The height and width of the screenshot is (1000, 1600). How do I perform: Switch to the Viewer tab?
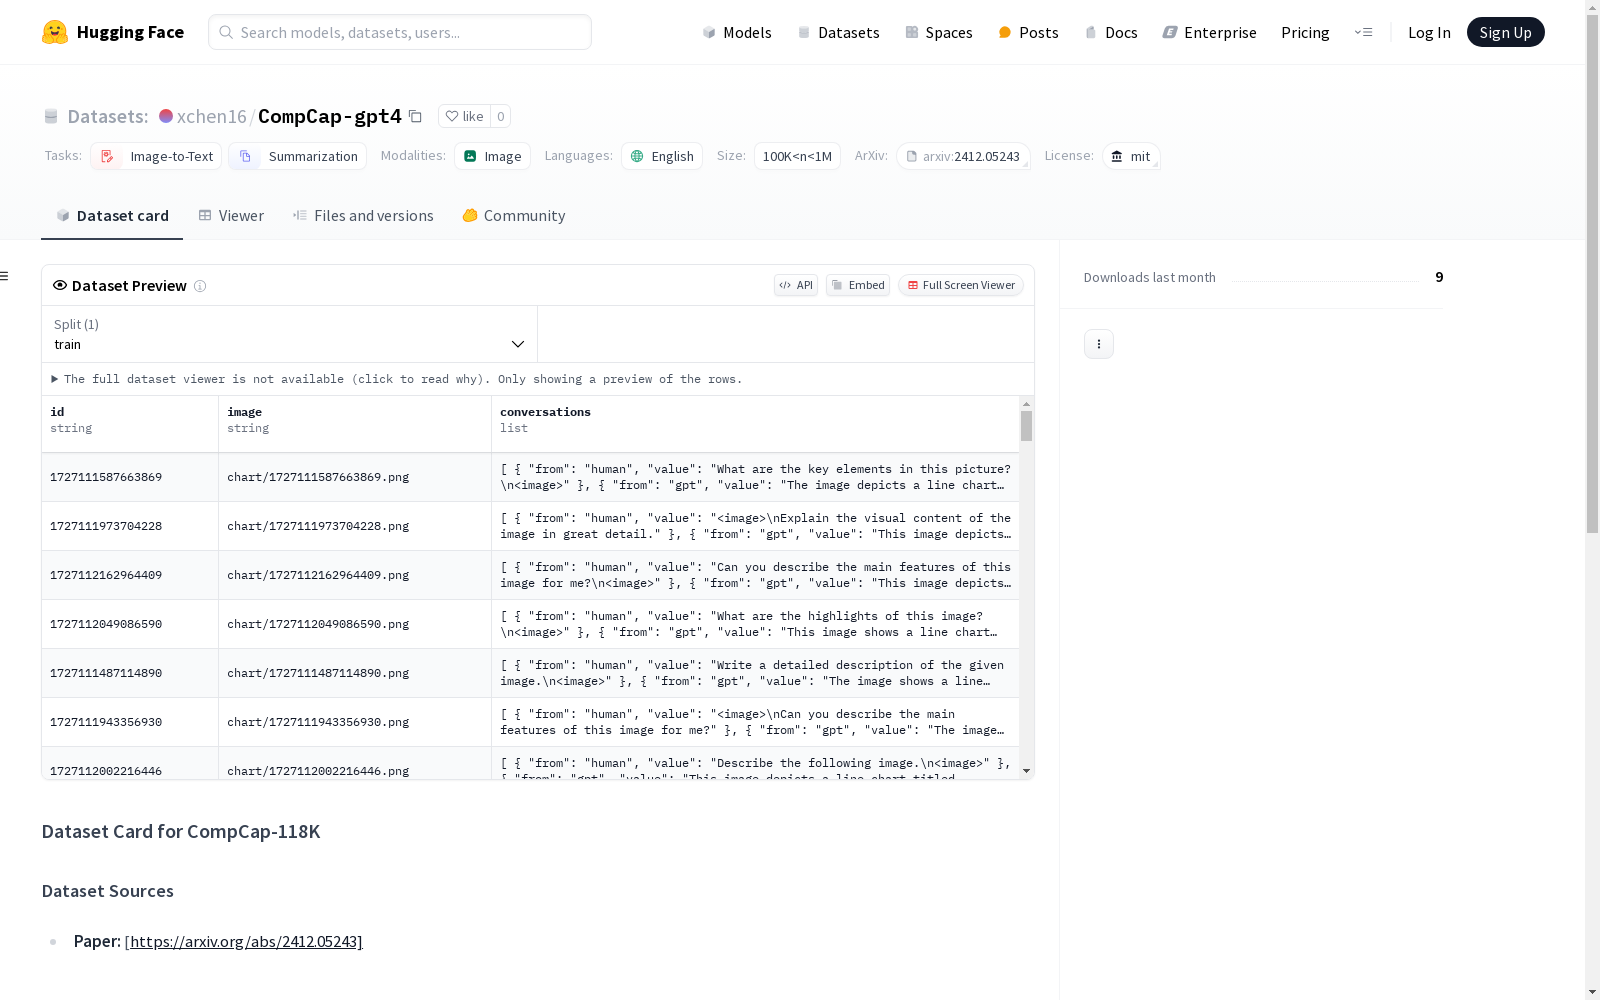click(231, 216)
